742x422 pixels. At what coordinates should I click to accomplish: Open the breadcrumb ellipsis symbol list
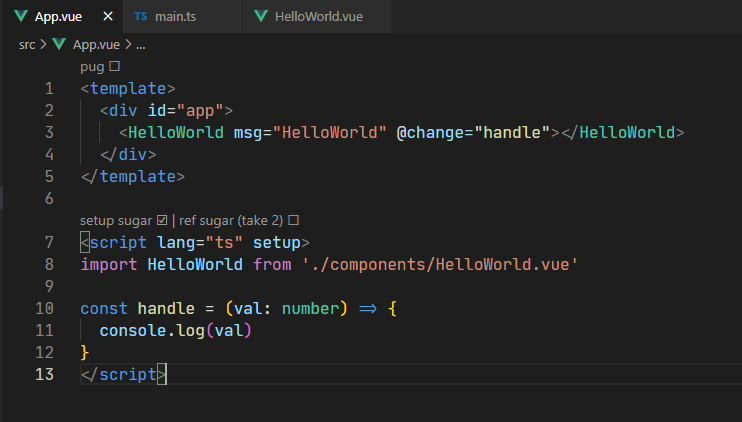pyautogui.click(x=141, y=45)
